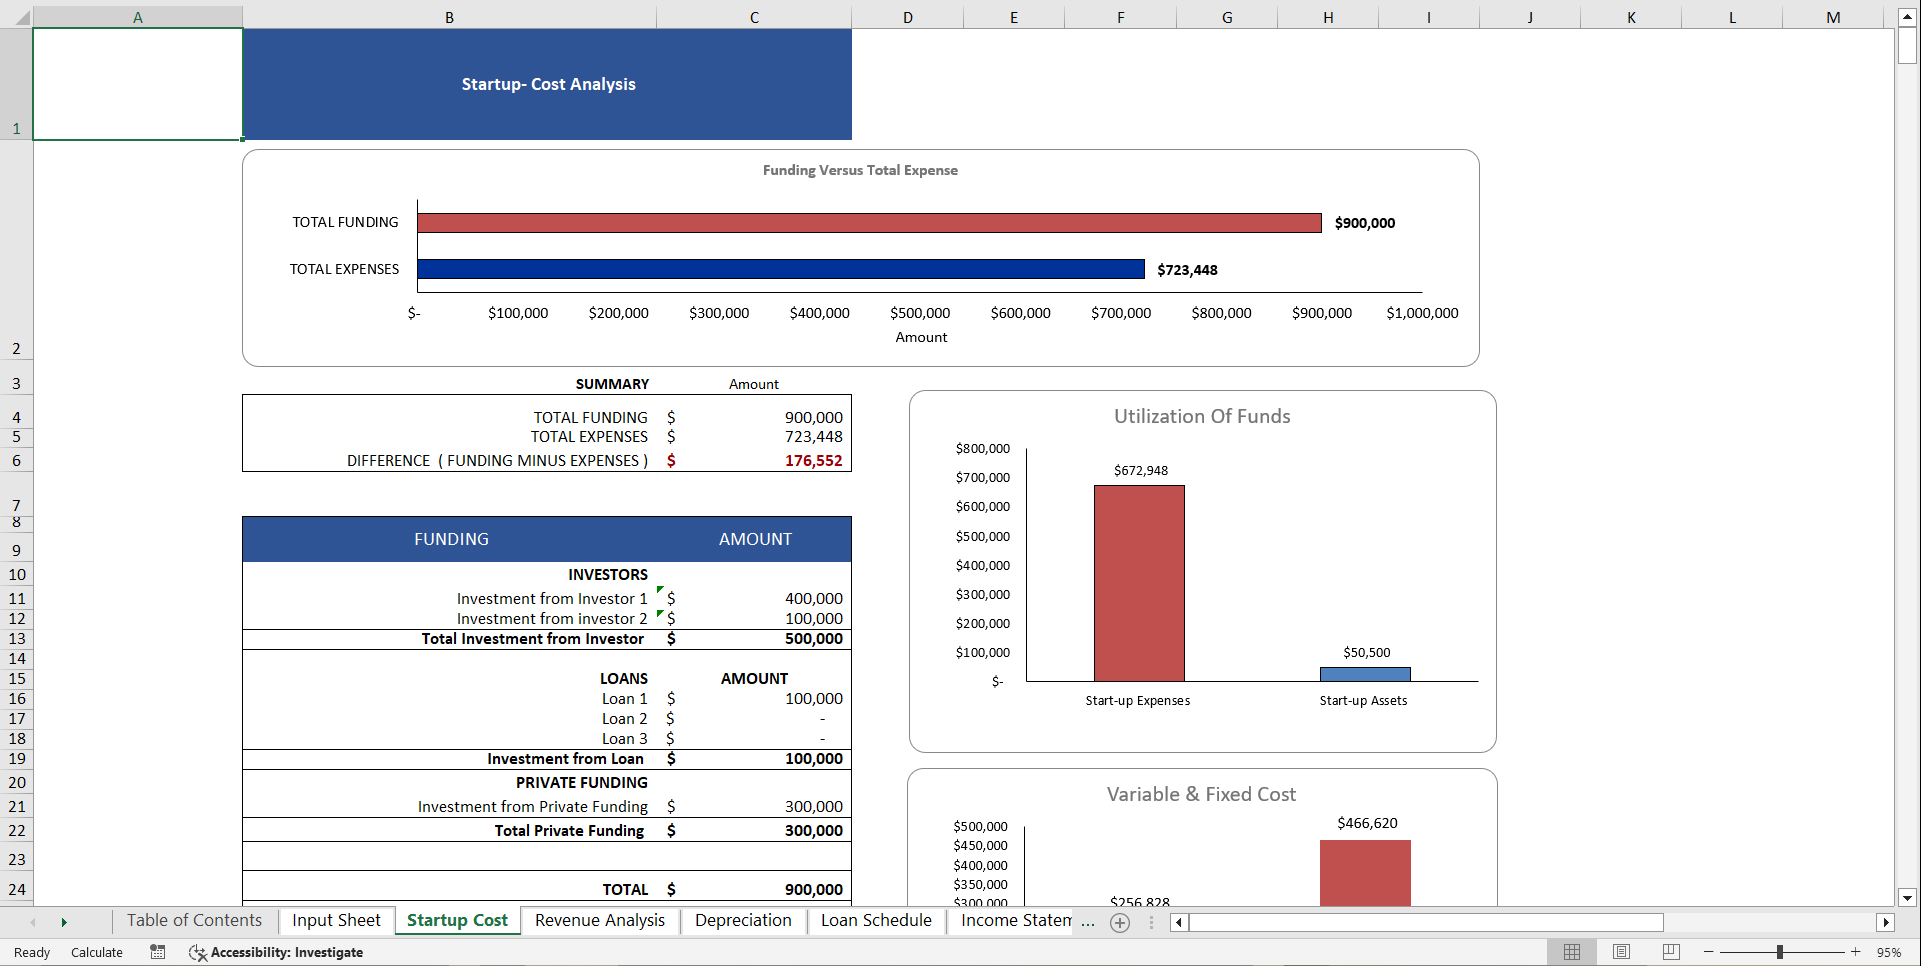This screenshot has width=1921, height=966.
Task: Open the hidden sheets ellipsis menu
Action: point(1087,923)
